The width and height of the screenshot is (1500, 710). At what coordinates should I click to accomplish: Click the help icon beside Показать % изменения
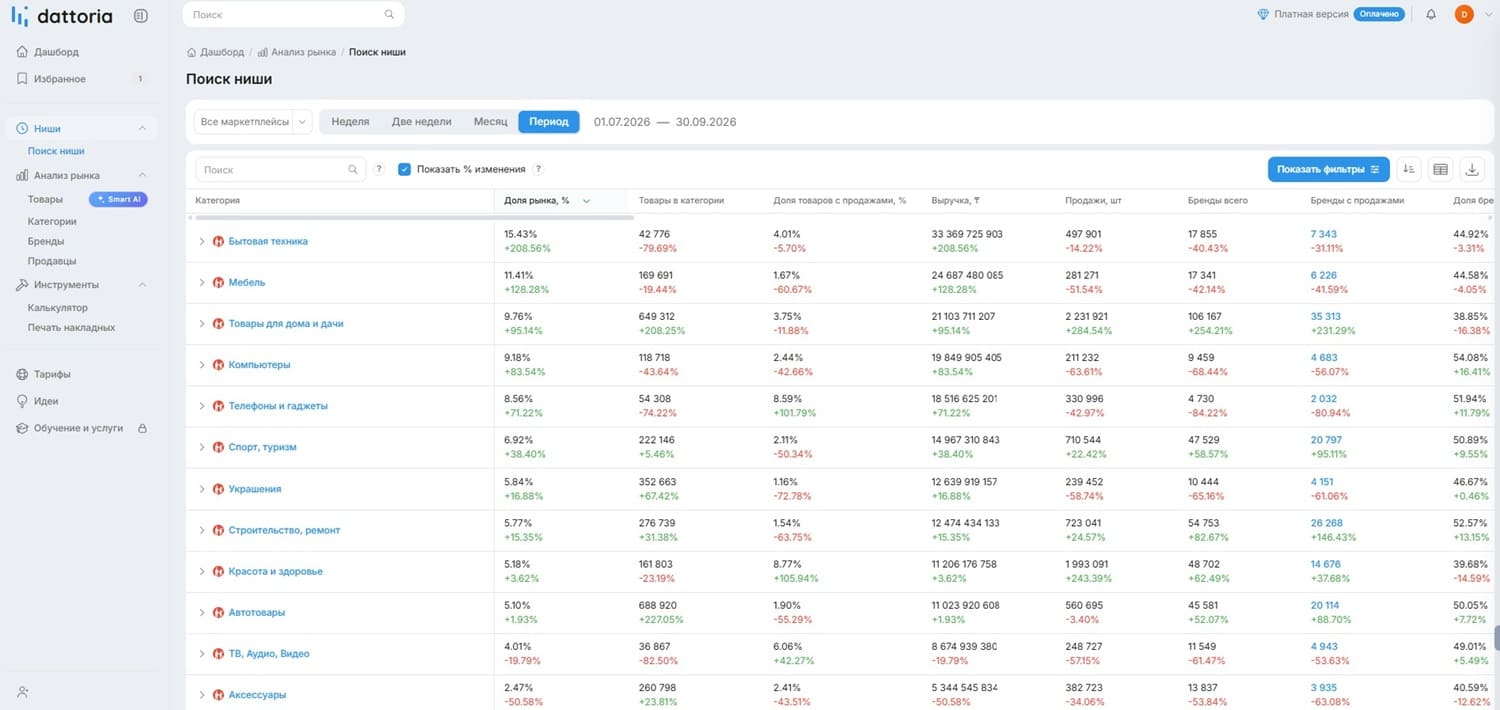[538, 170]
